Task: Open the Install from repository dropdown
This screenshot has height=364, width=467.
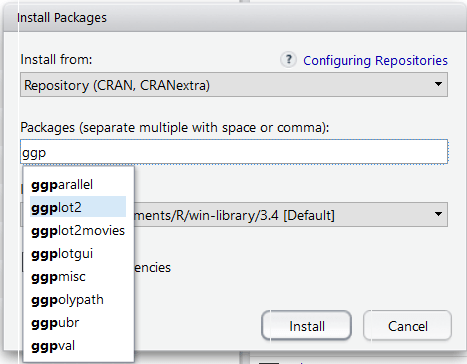Action: [234, 85]
